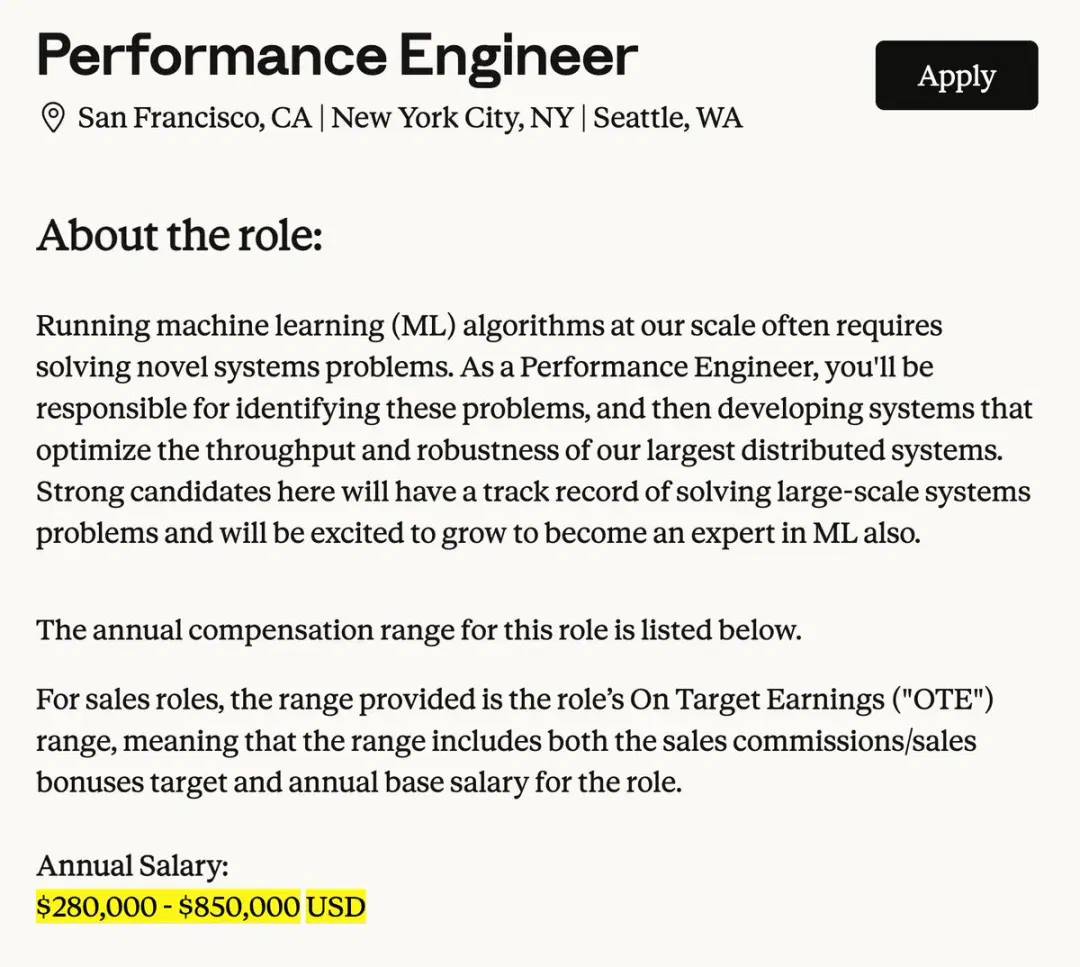The image size is (1080, 967).
Task: Click the About the role heading
Action: tap(179, 235)
